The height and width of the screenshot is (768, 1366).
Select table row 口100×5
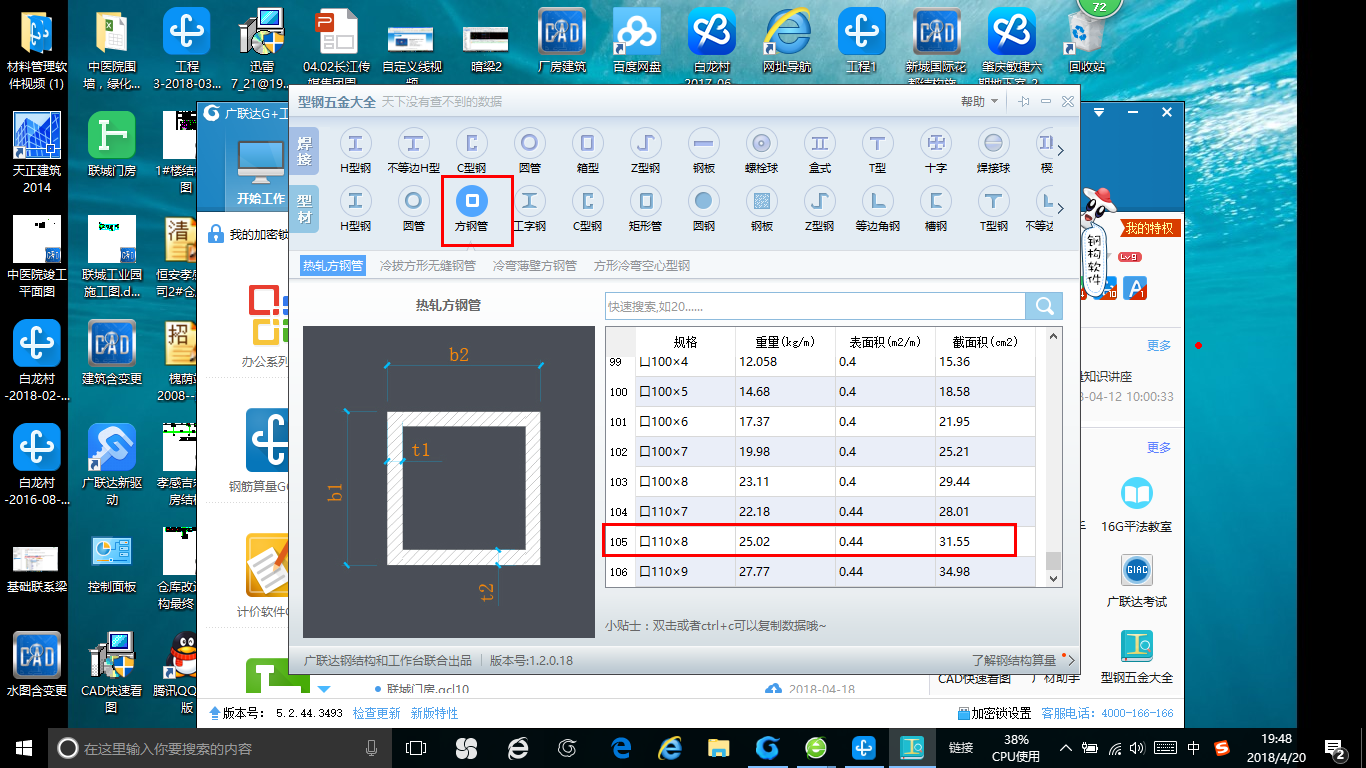(x=820, y=392)
